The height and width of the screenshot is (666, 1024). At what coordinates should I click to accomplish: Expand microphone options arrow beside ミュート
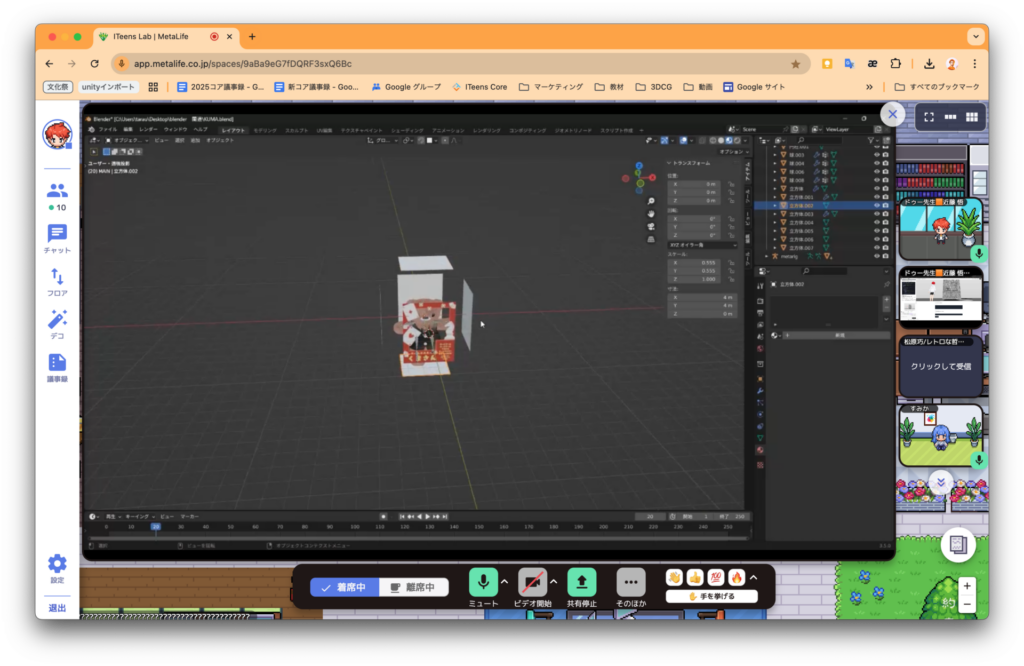click(504, 581)
